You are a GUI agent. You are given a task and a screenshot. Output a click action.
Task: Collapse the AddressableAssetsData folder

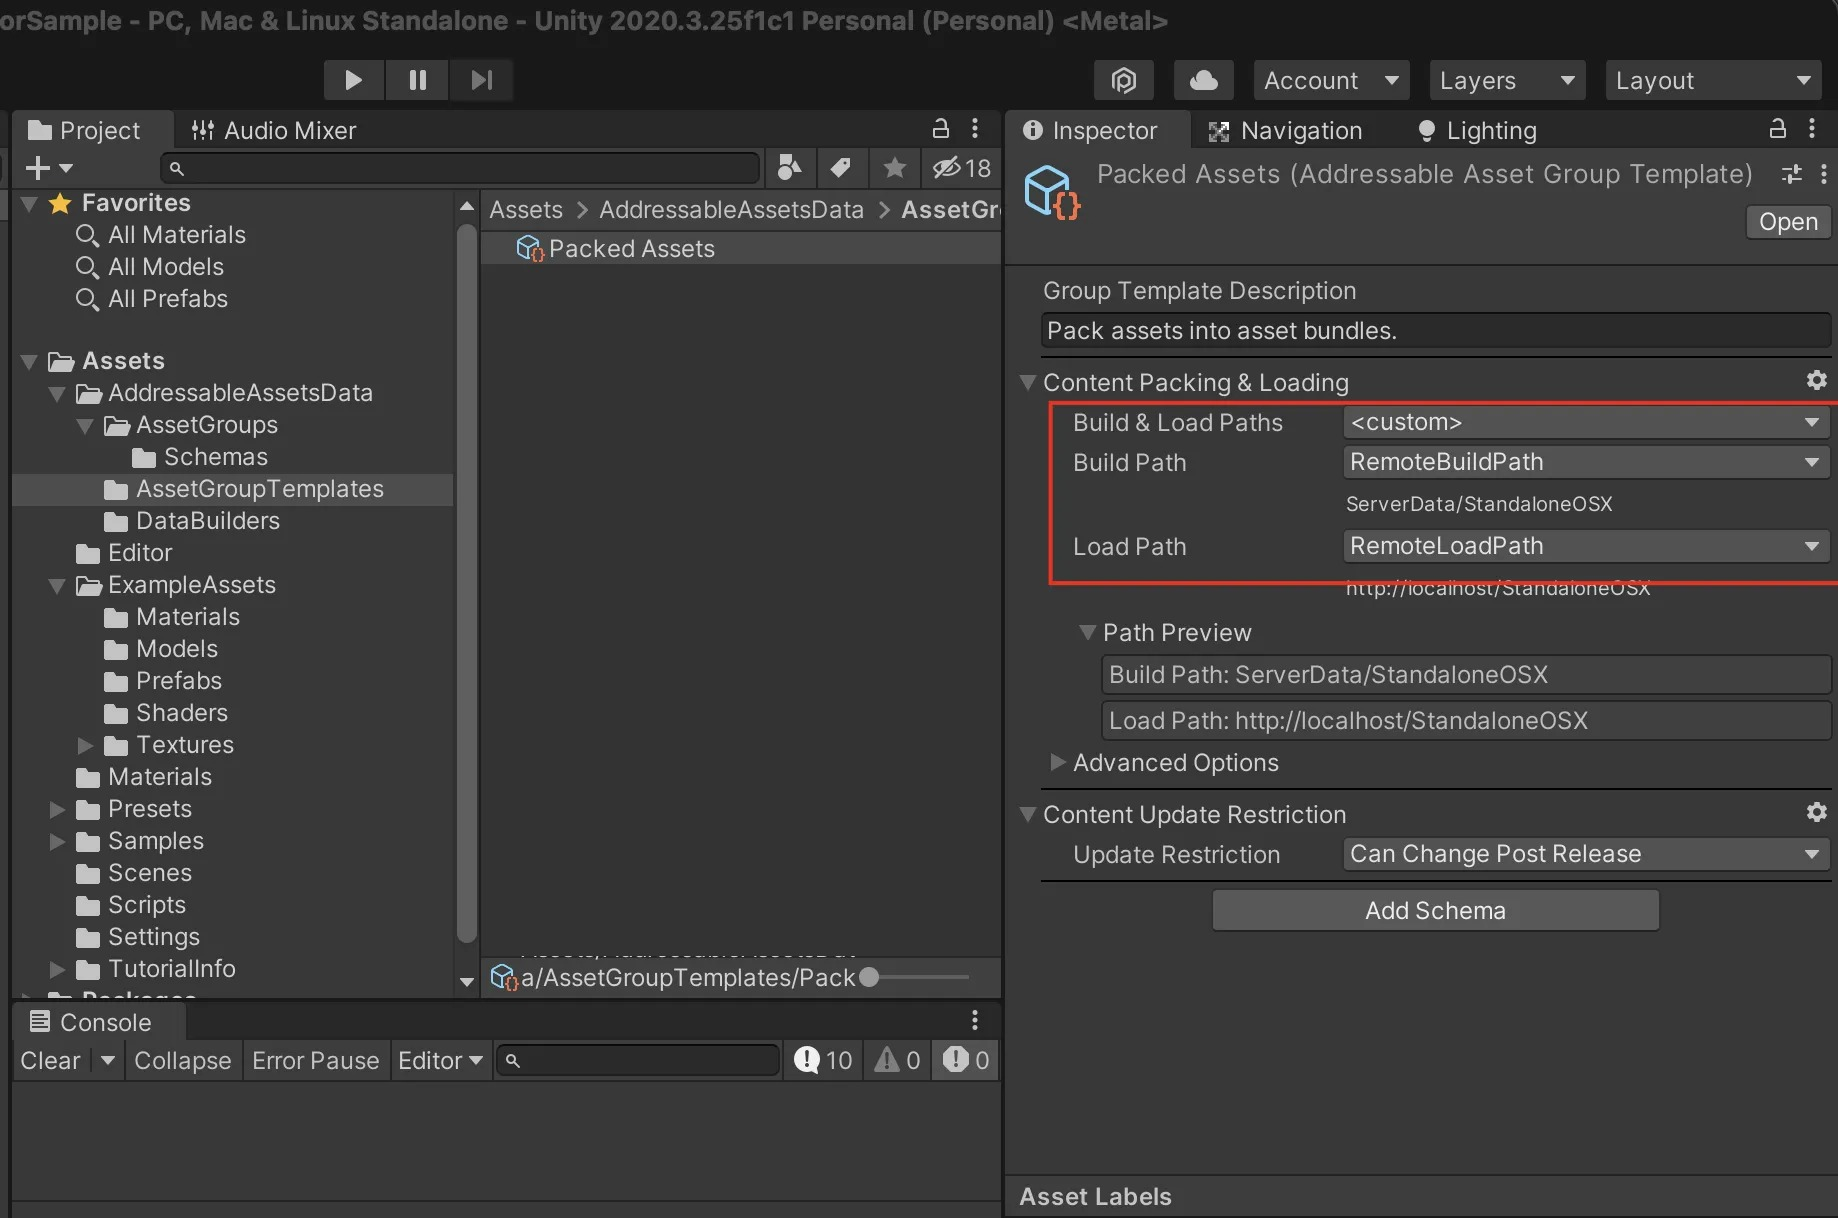click(x=57, y=393)
